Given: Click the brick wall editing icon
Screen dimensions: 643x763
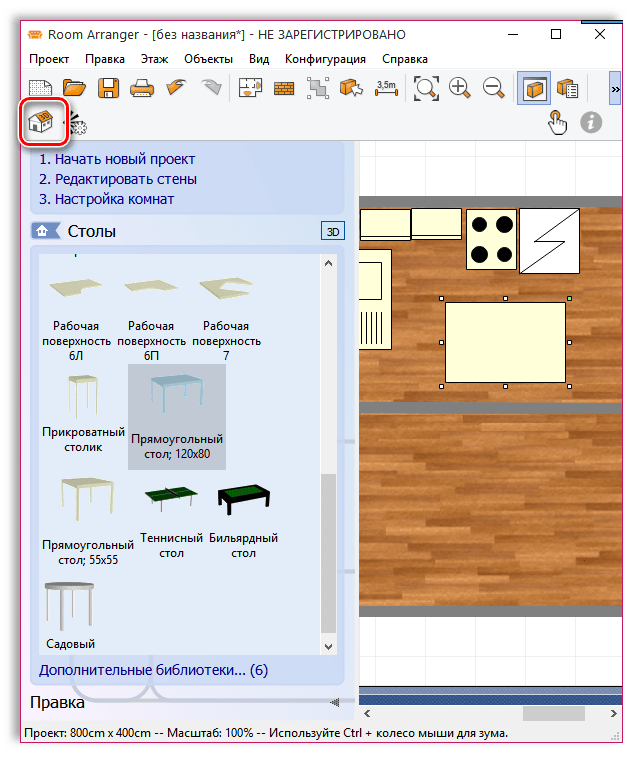Looking at the screenshot, I should point(284,89).
